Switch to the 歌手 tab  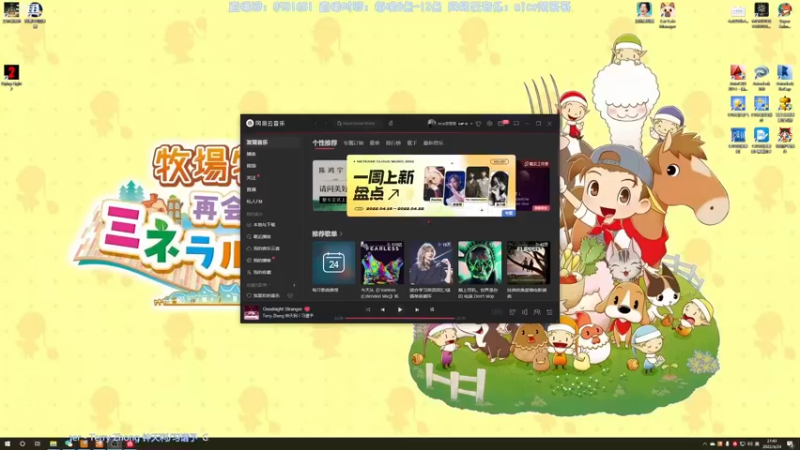click(412, 143)
